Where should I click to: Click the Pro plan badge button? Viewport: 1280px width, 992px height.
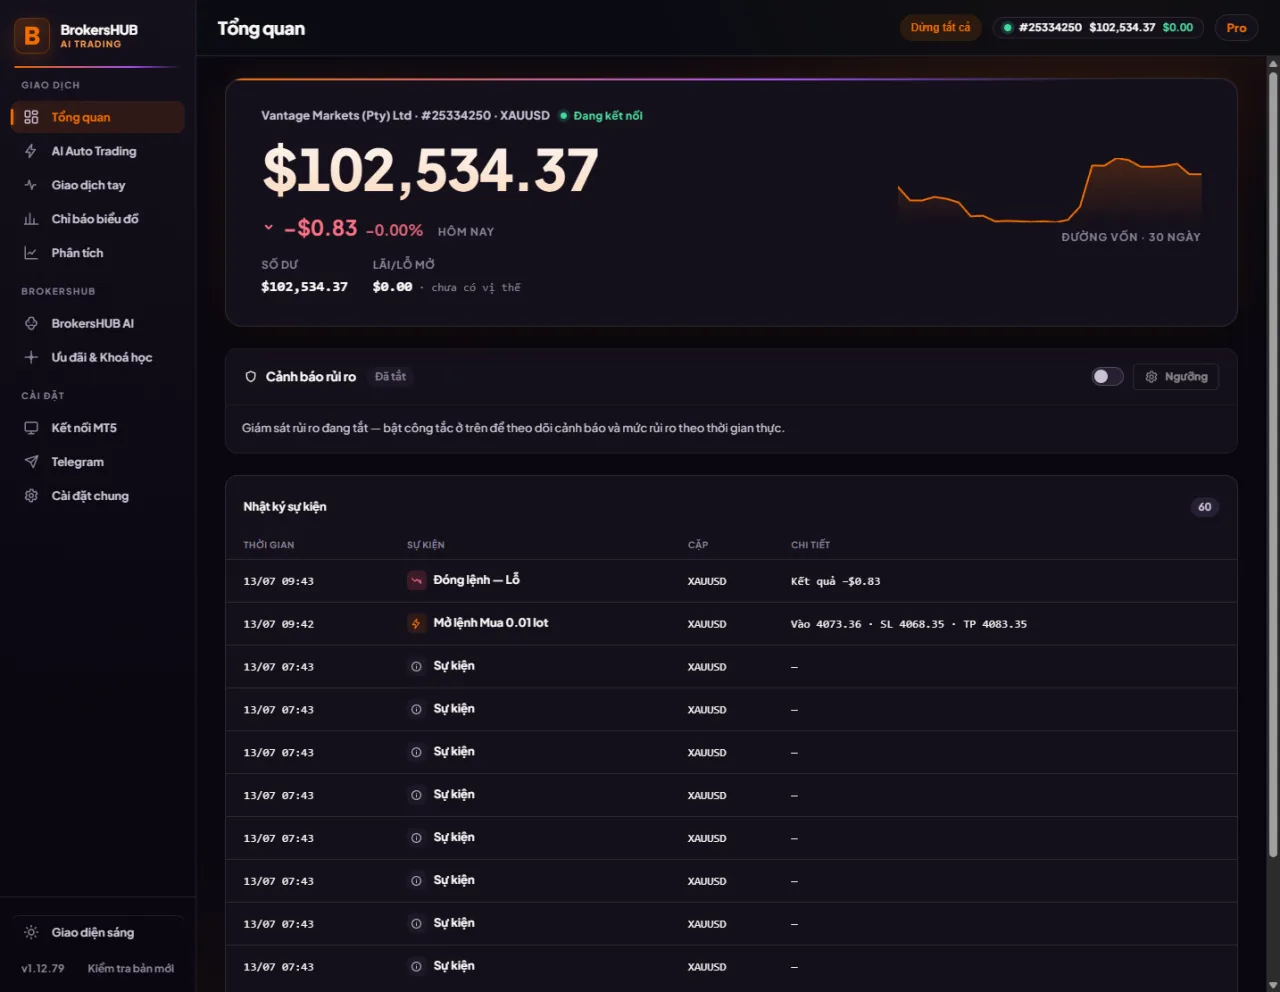[x=1236, y=28]
